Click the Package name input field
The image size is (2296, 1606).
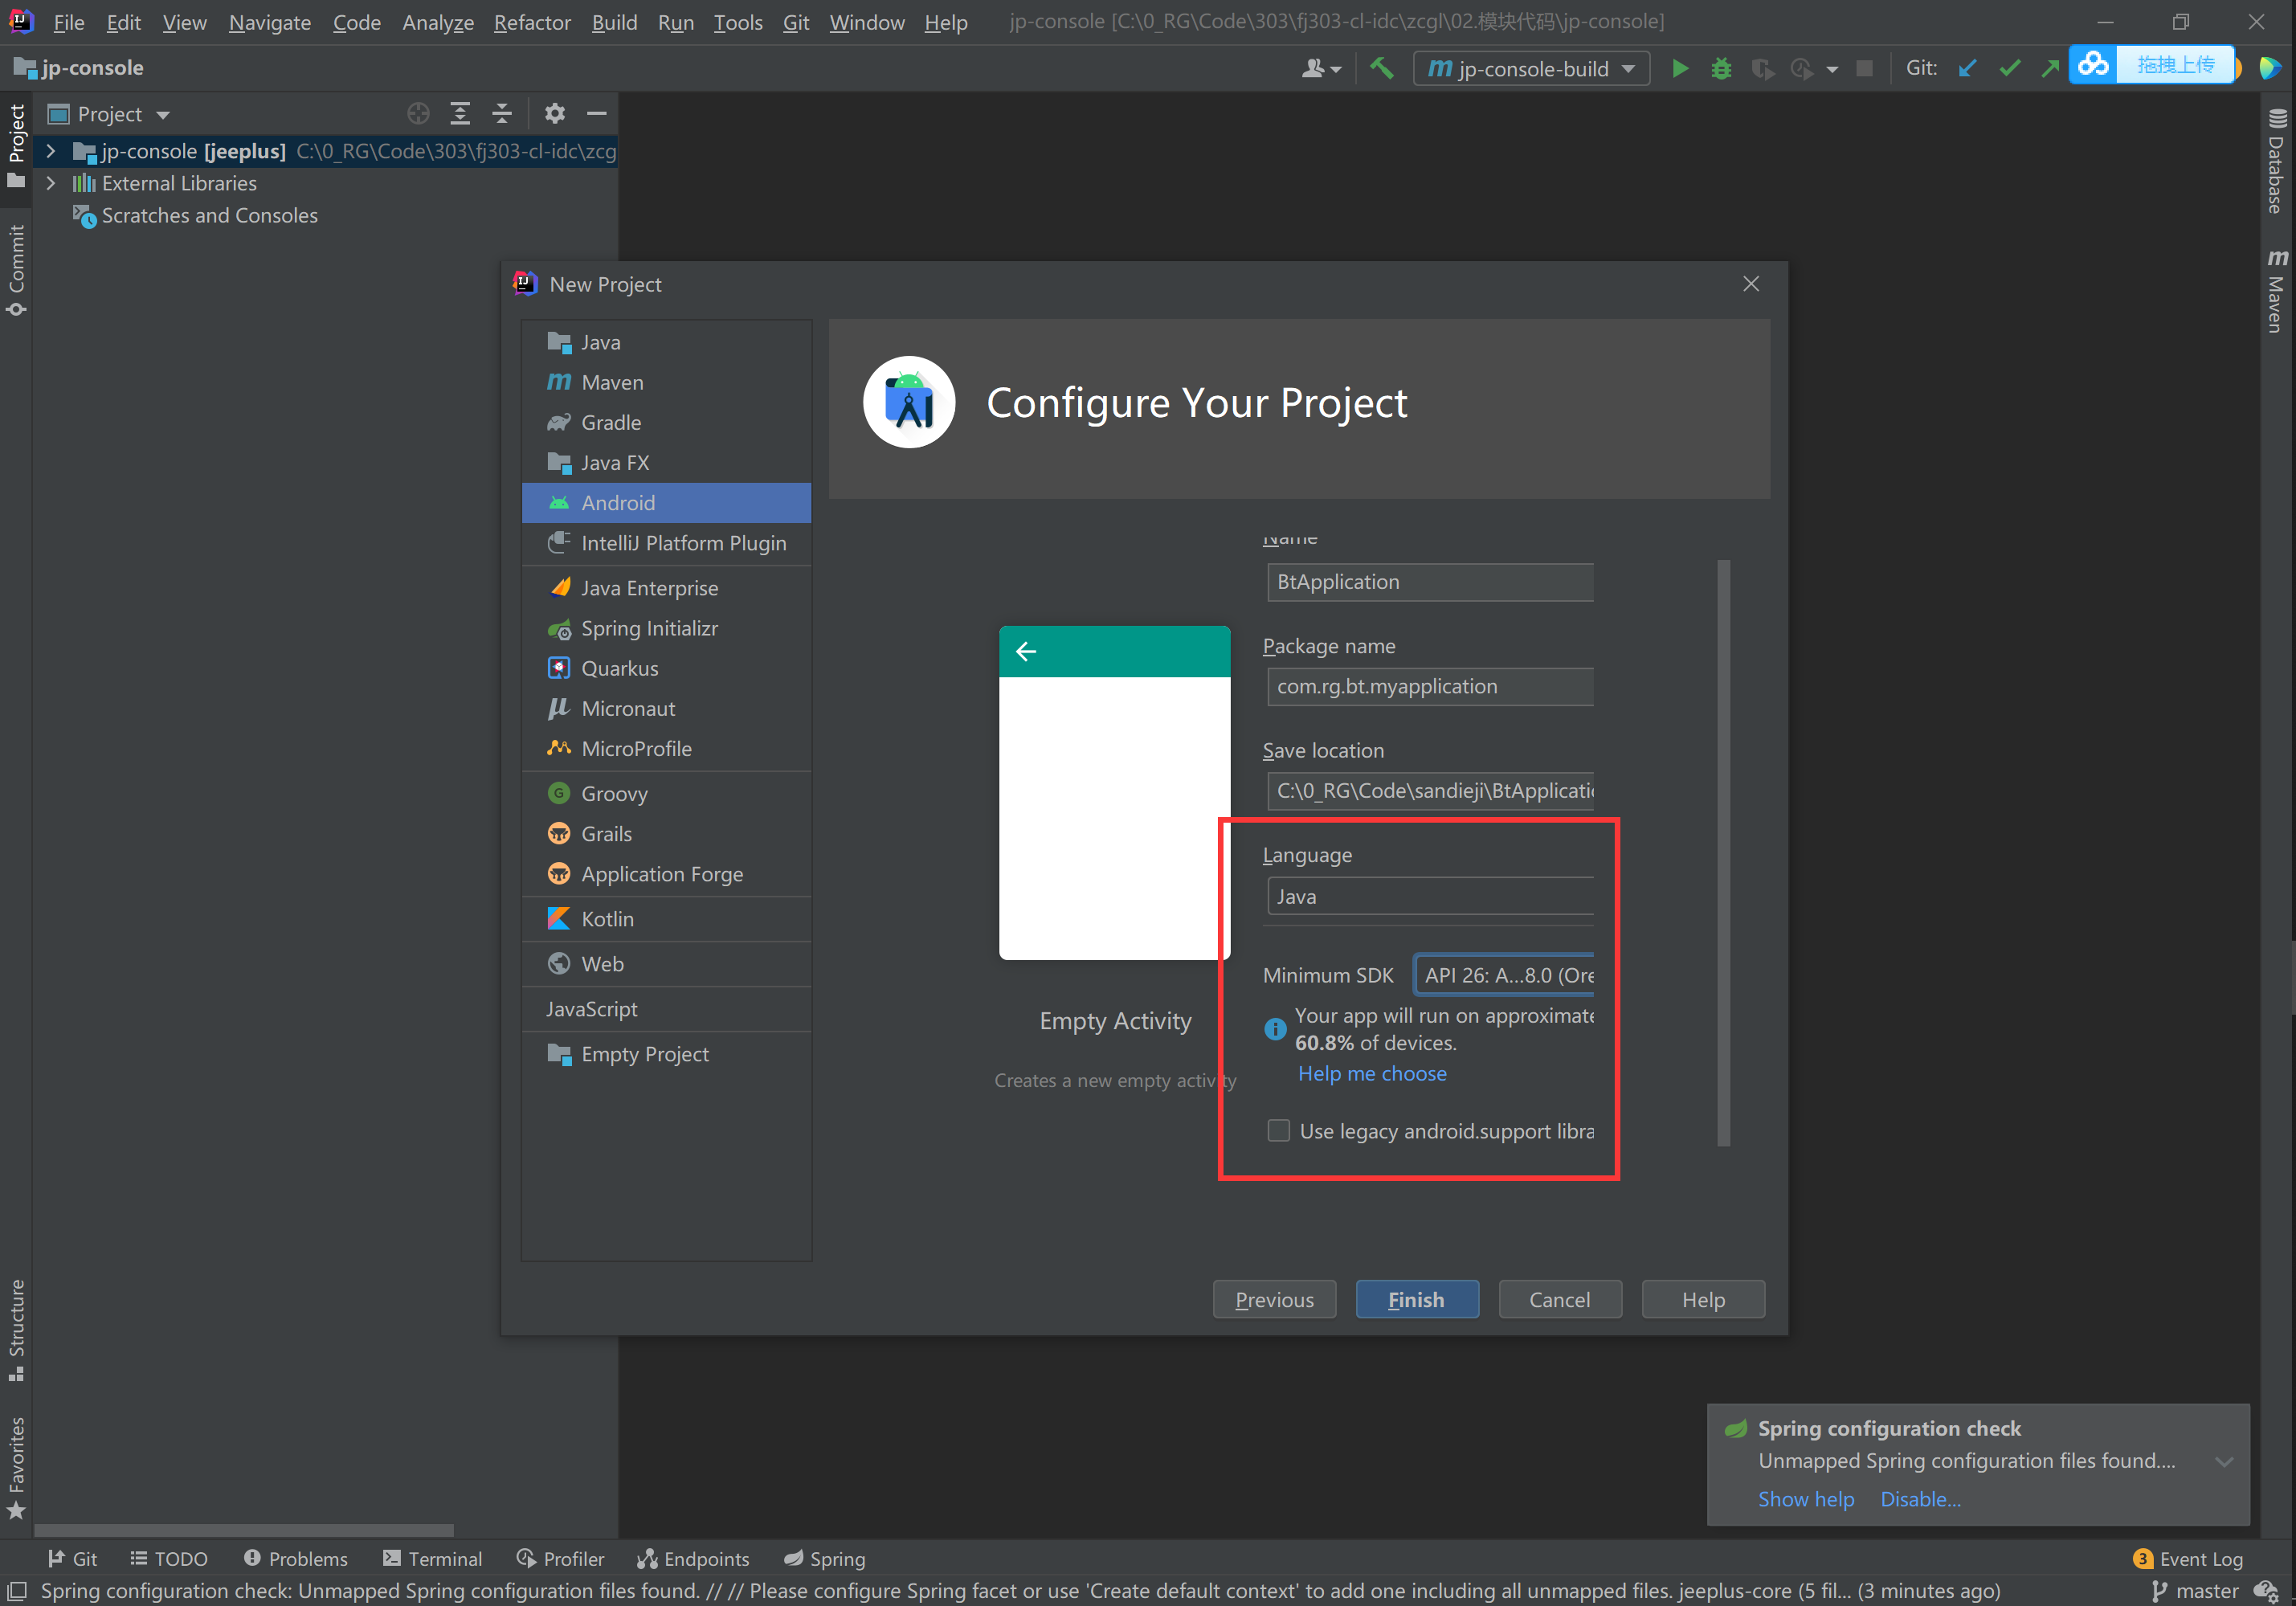(x=1430, y=687)
